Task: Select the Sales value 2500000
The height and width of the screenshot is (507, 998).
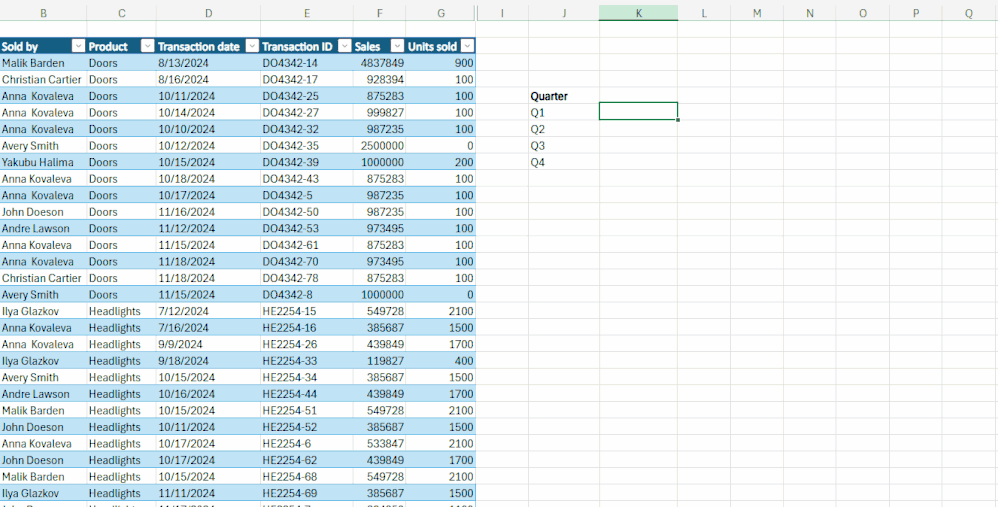Action: click(x=379, y=146)
